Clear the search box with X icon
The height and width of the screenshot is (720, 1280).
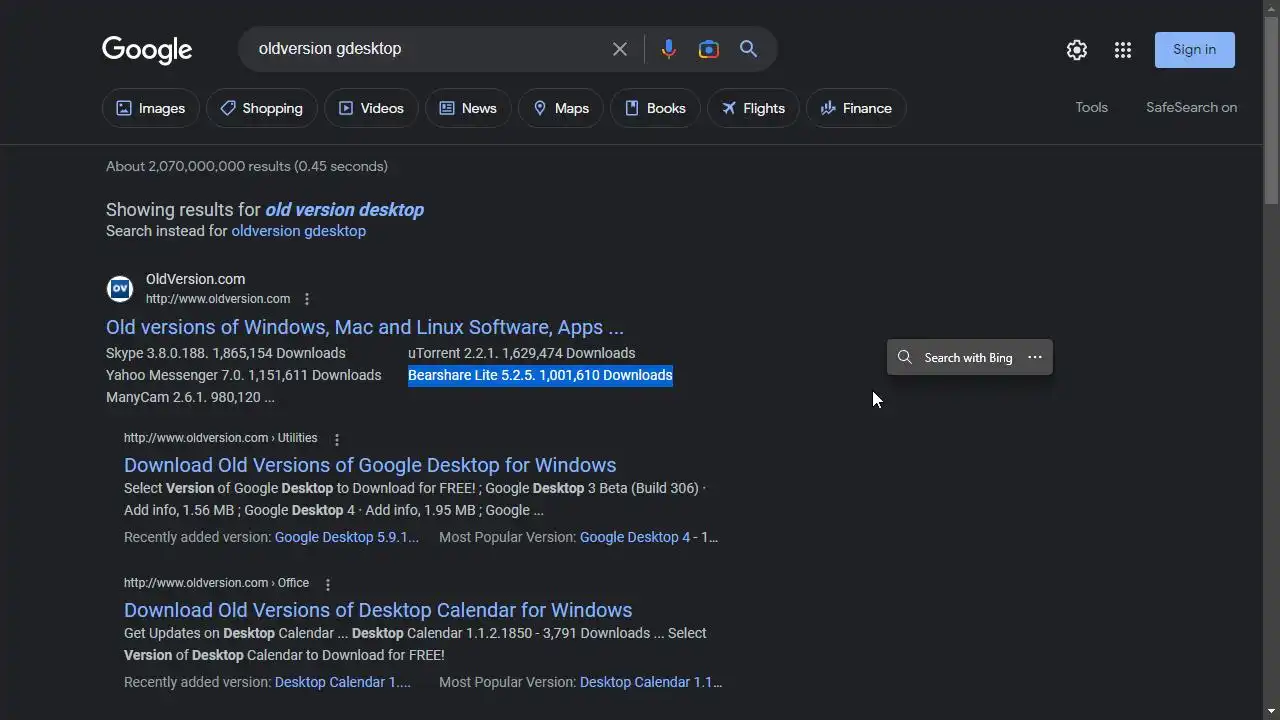[x=620, y=49]
